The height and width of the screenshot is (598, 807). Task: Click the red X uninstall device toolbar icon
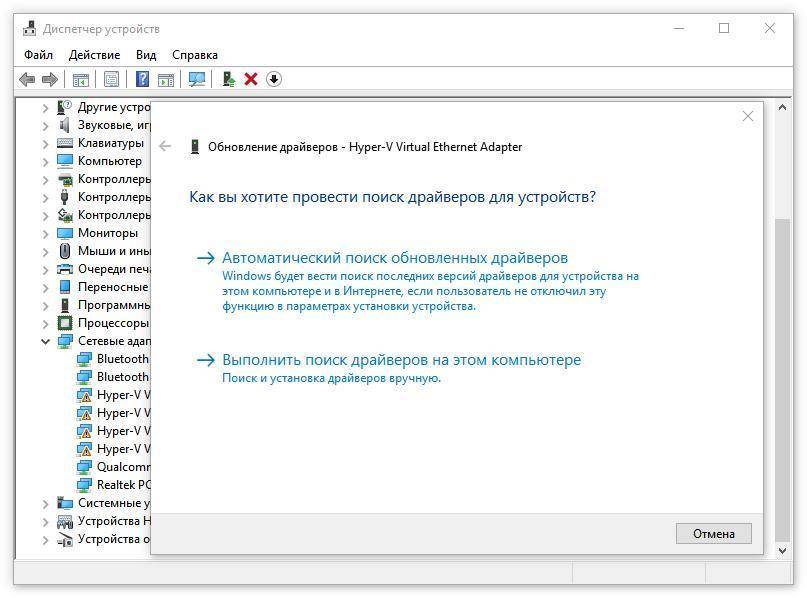pos(251,79)
